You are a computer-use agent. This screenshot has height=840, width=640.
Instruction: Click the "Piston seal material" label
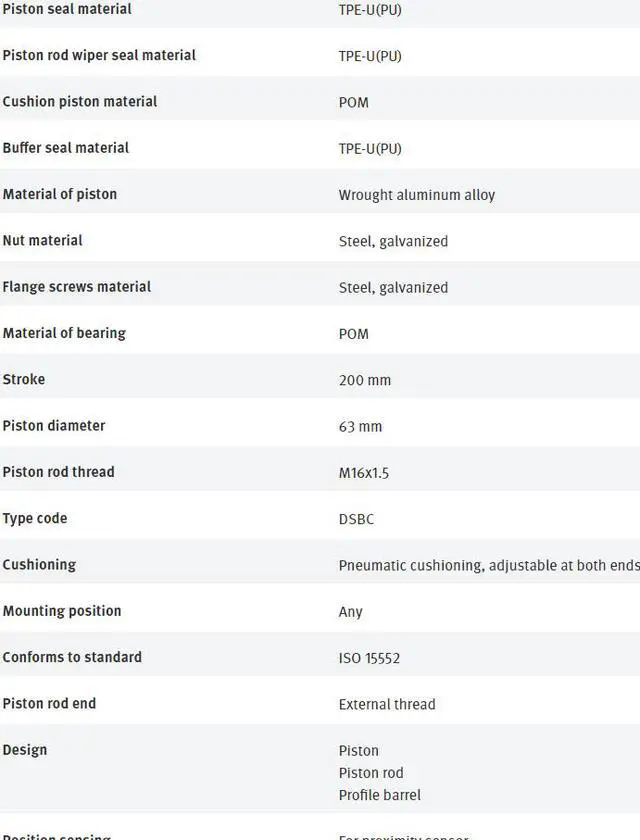pyautogui.click(x=67, y=9)
